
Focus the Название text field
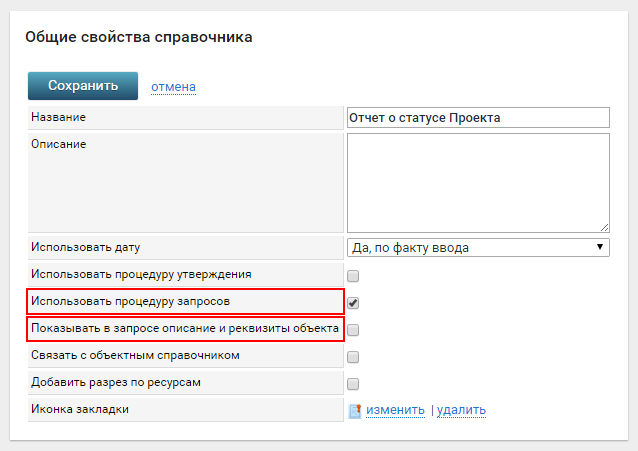coord(477,117)
